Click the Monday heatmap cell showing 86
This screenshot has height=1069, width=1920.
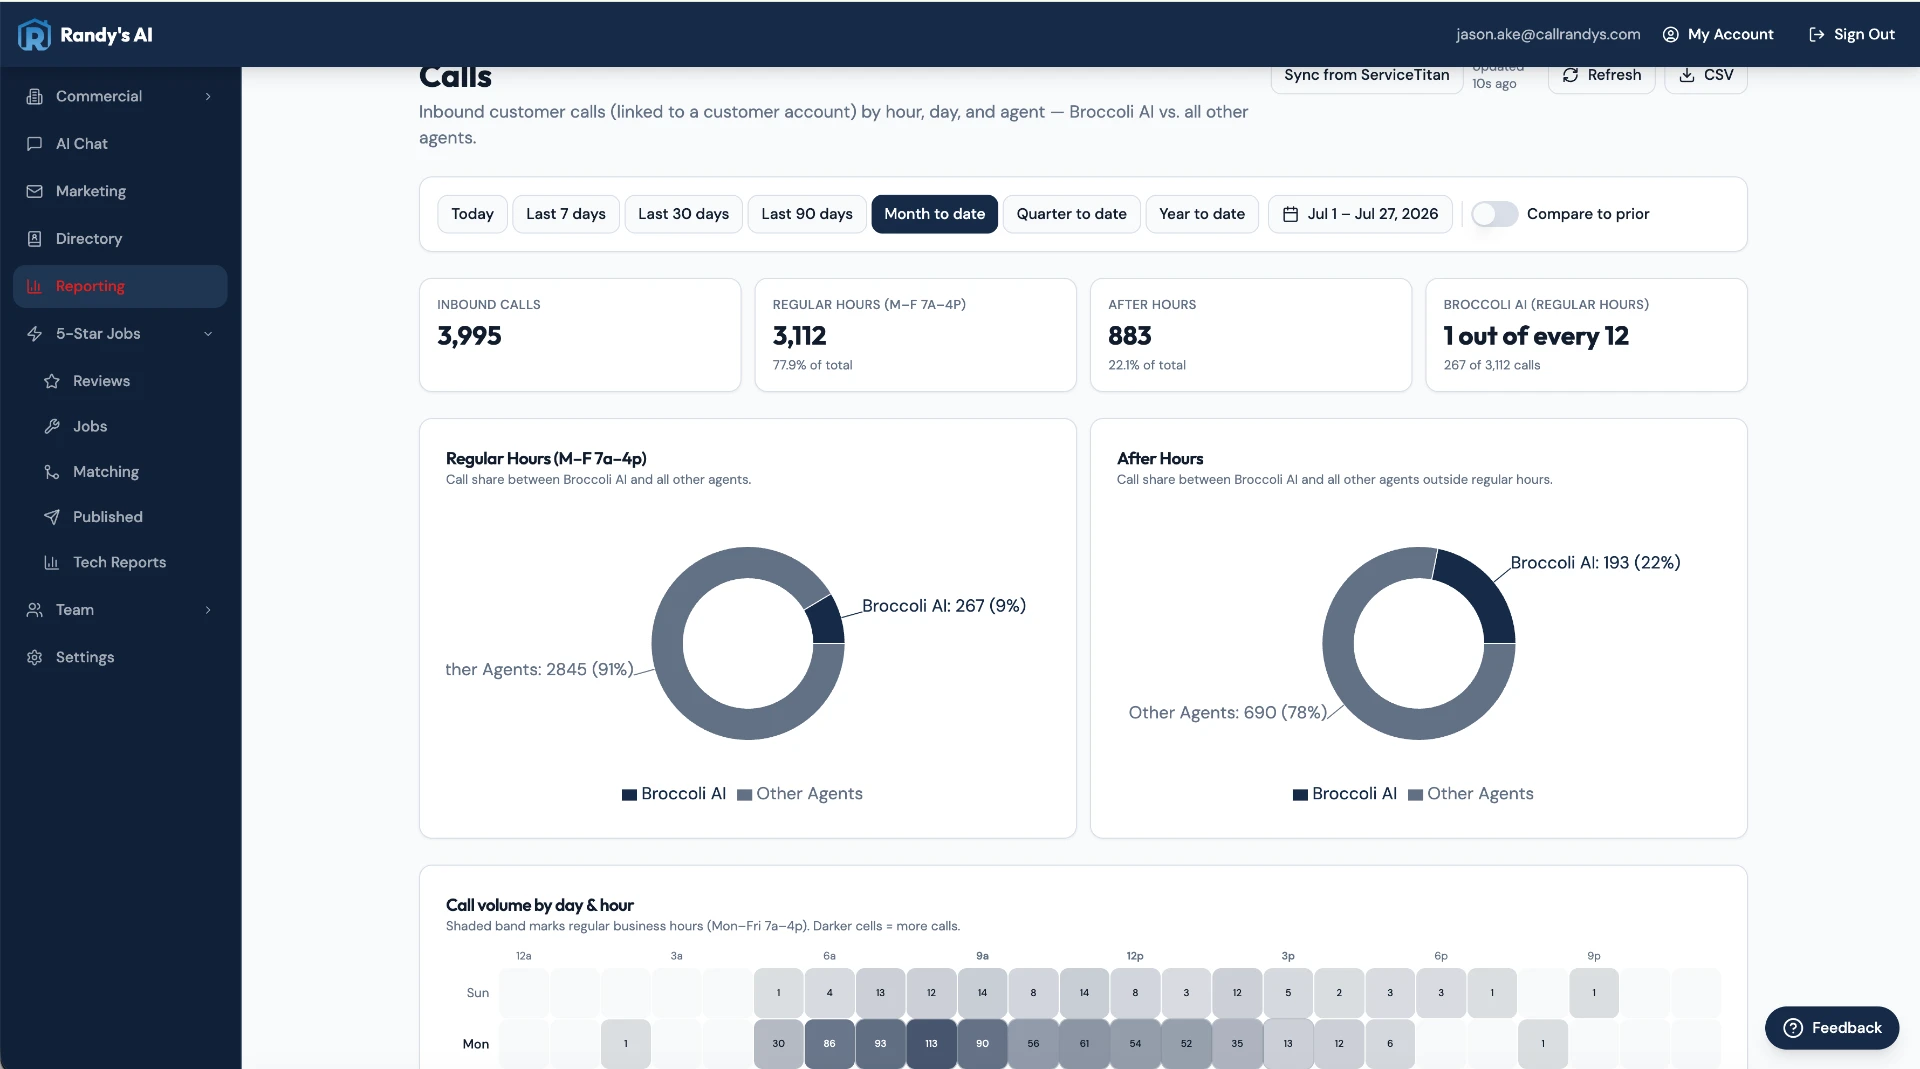829,1043
